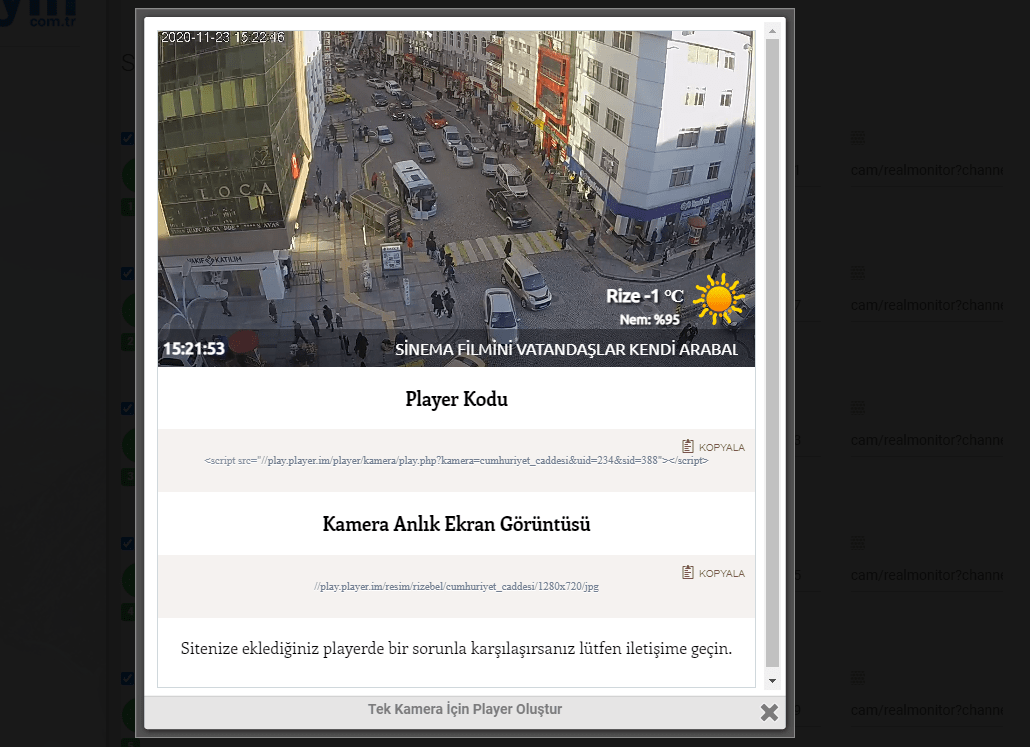Click the 15:21:53 clock overlay on video

click(194, 349)
